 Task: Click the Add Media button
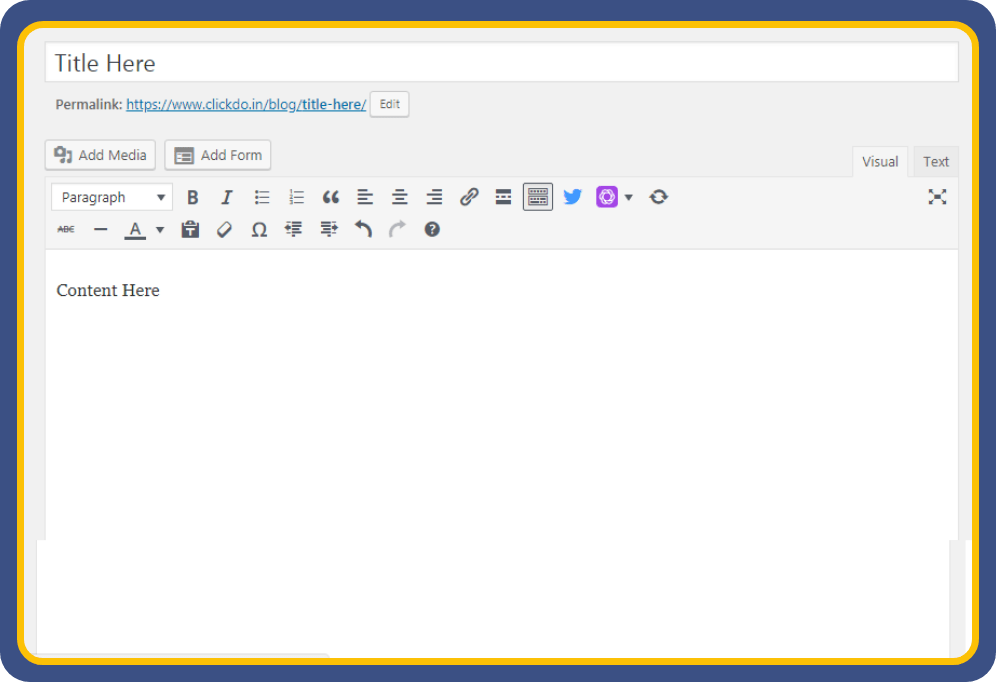tap(100, 155)
